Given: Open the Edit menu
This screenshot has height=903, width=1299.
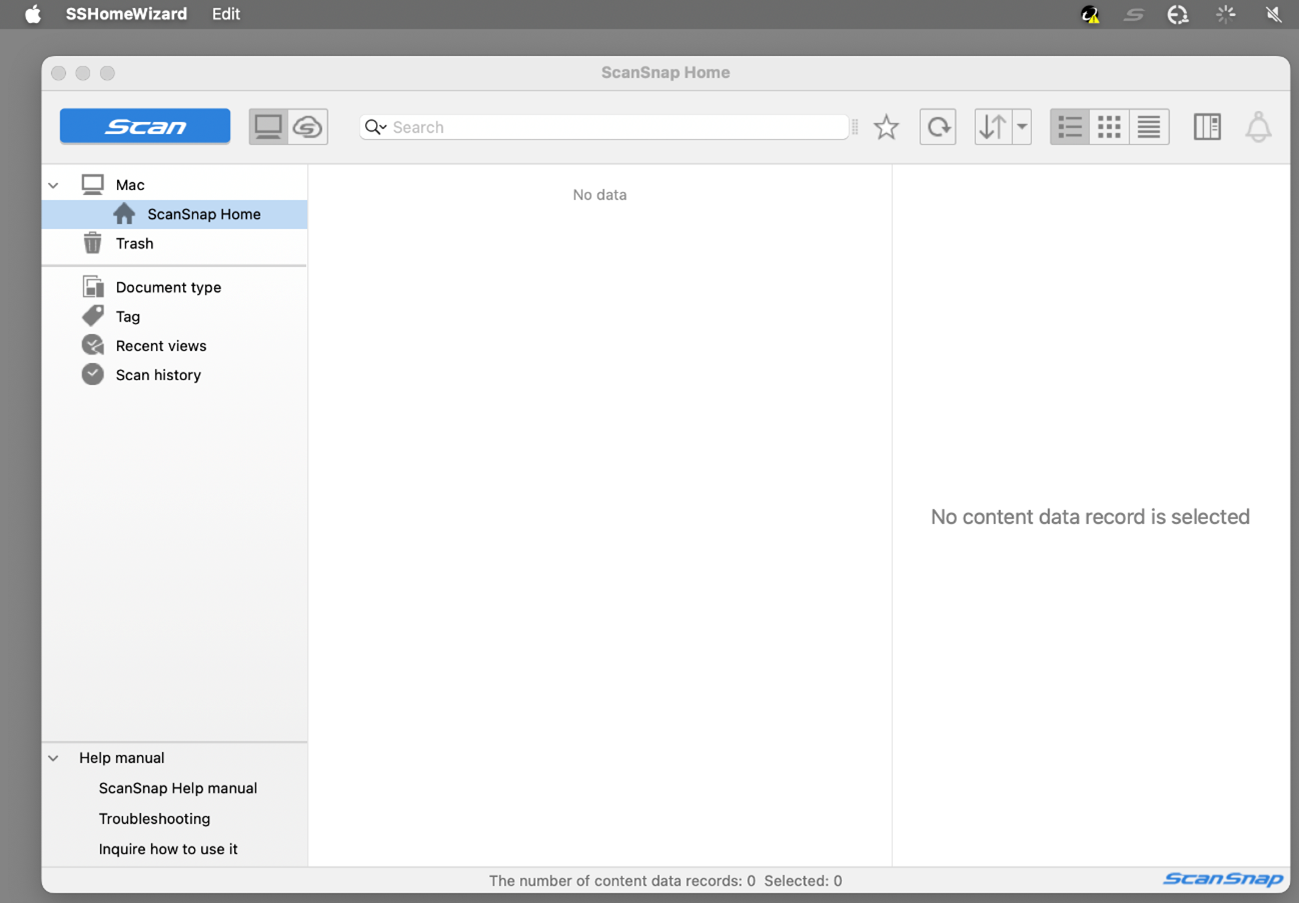Looking at the screenshot, I should tap(226, 14).
